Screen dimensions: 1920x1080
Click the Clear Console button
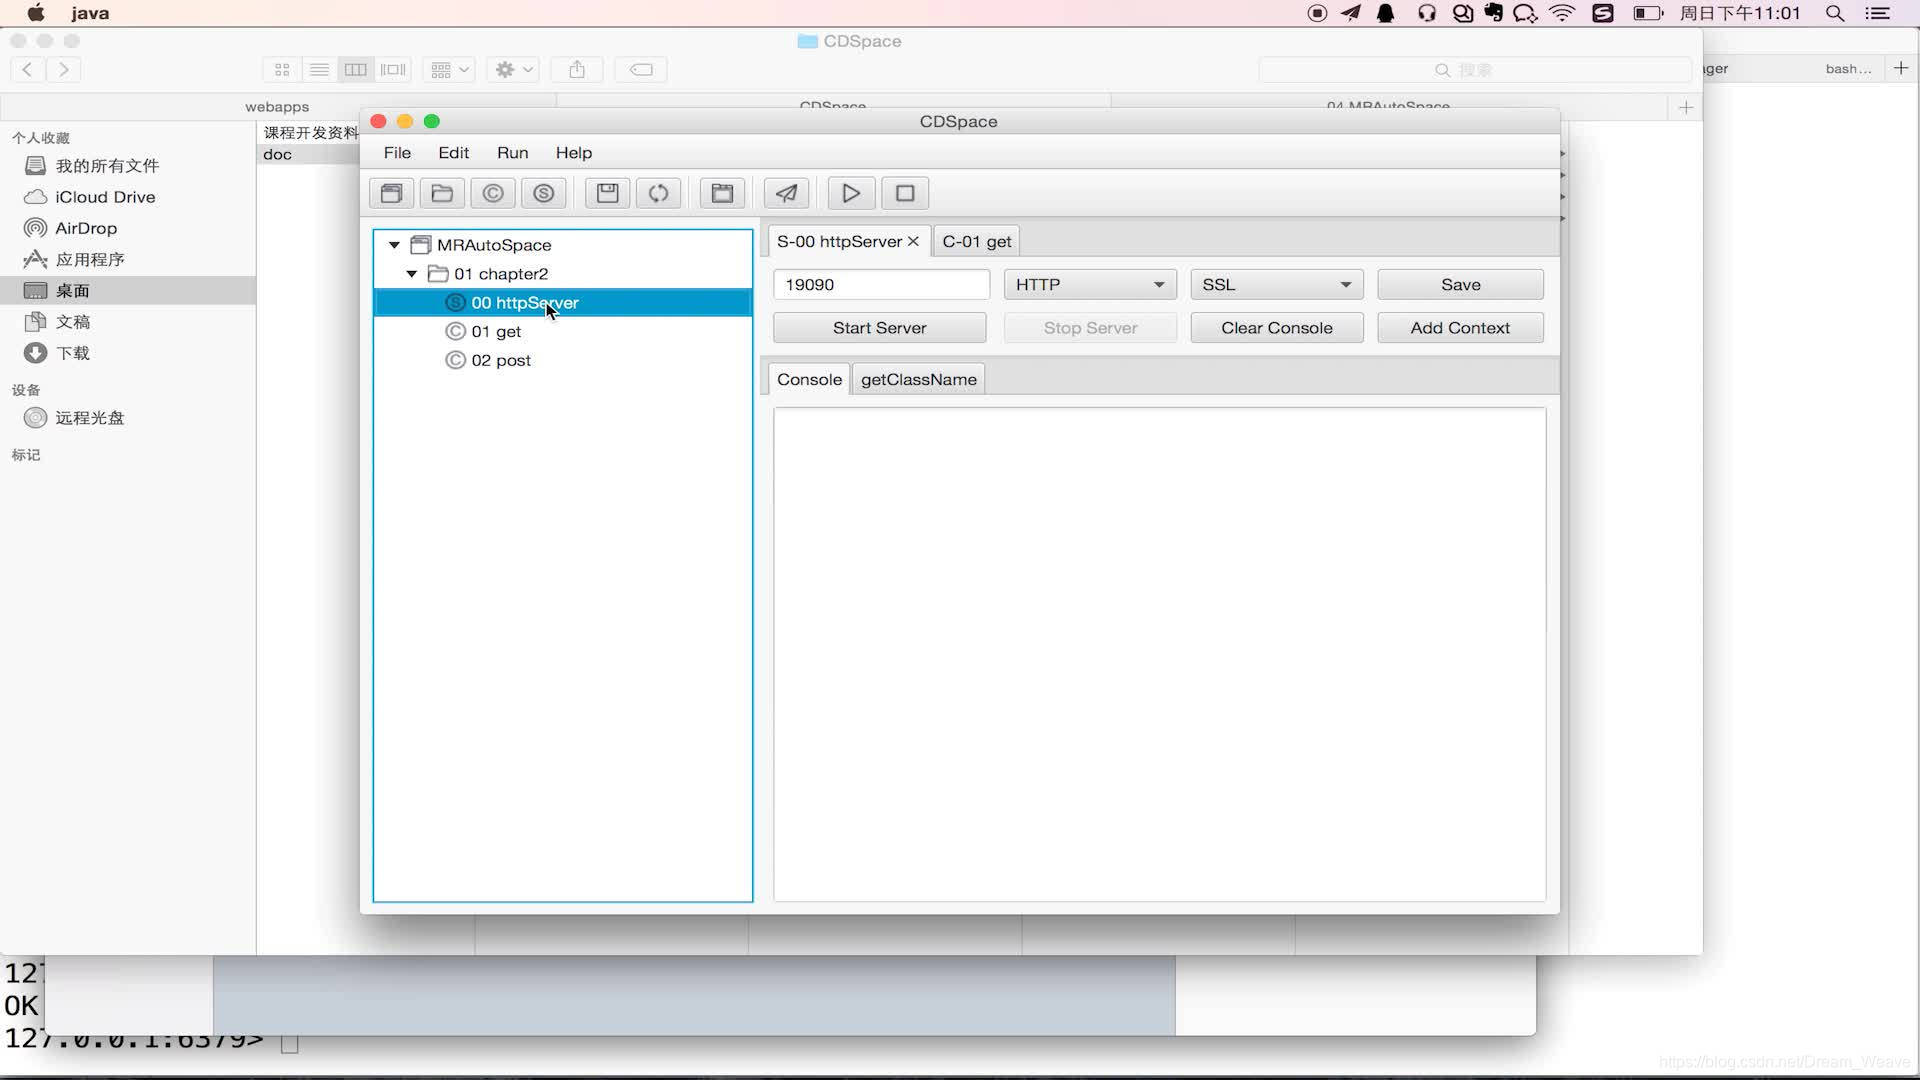(x=1277, y=327)
